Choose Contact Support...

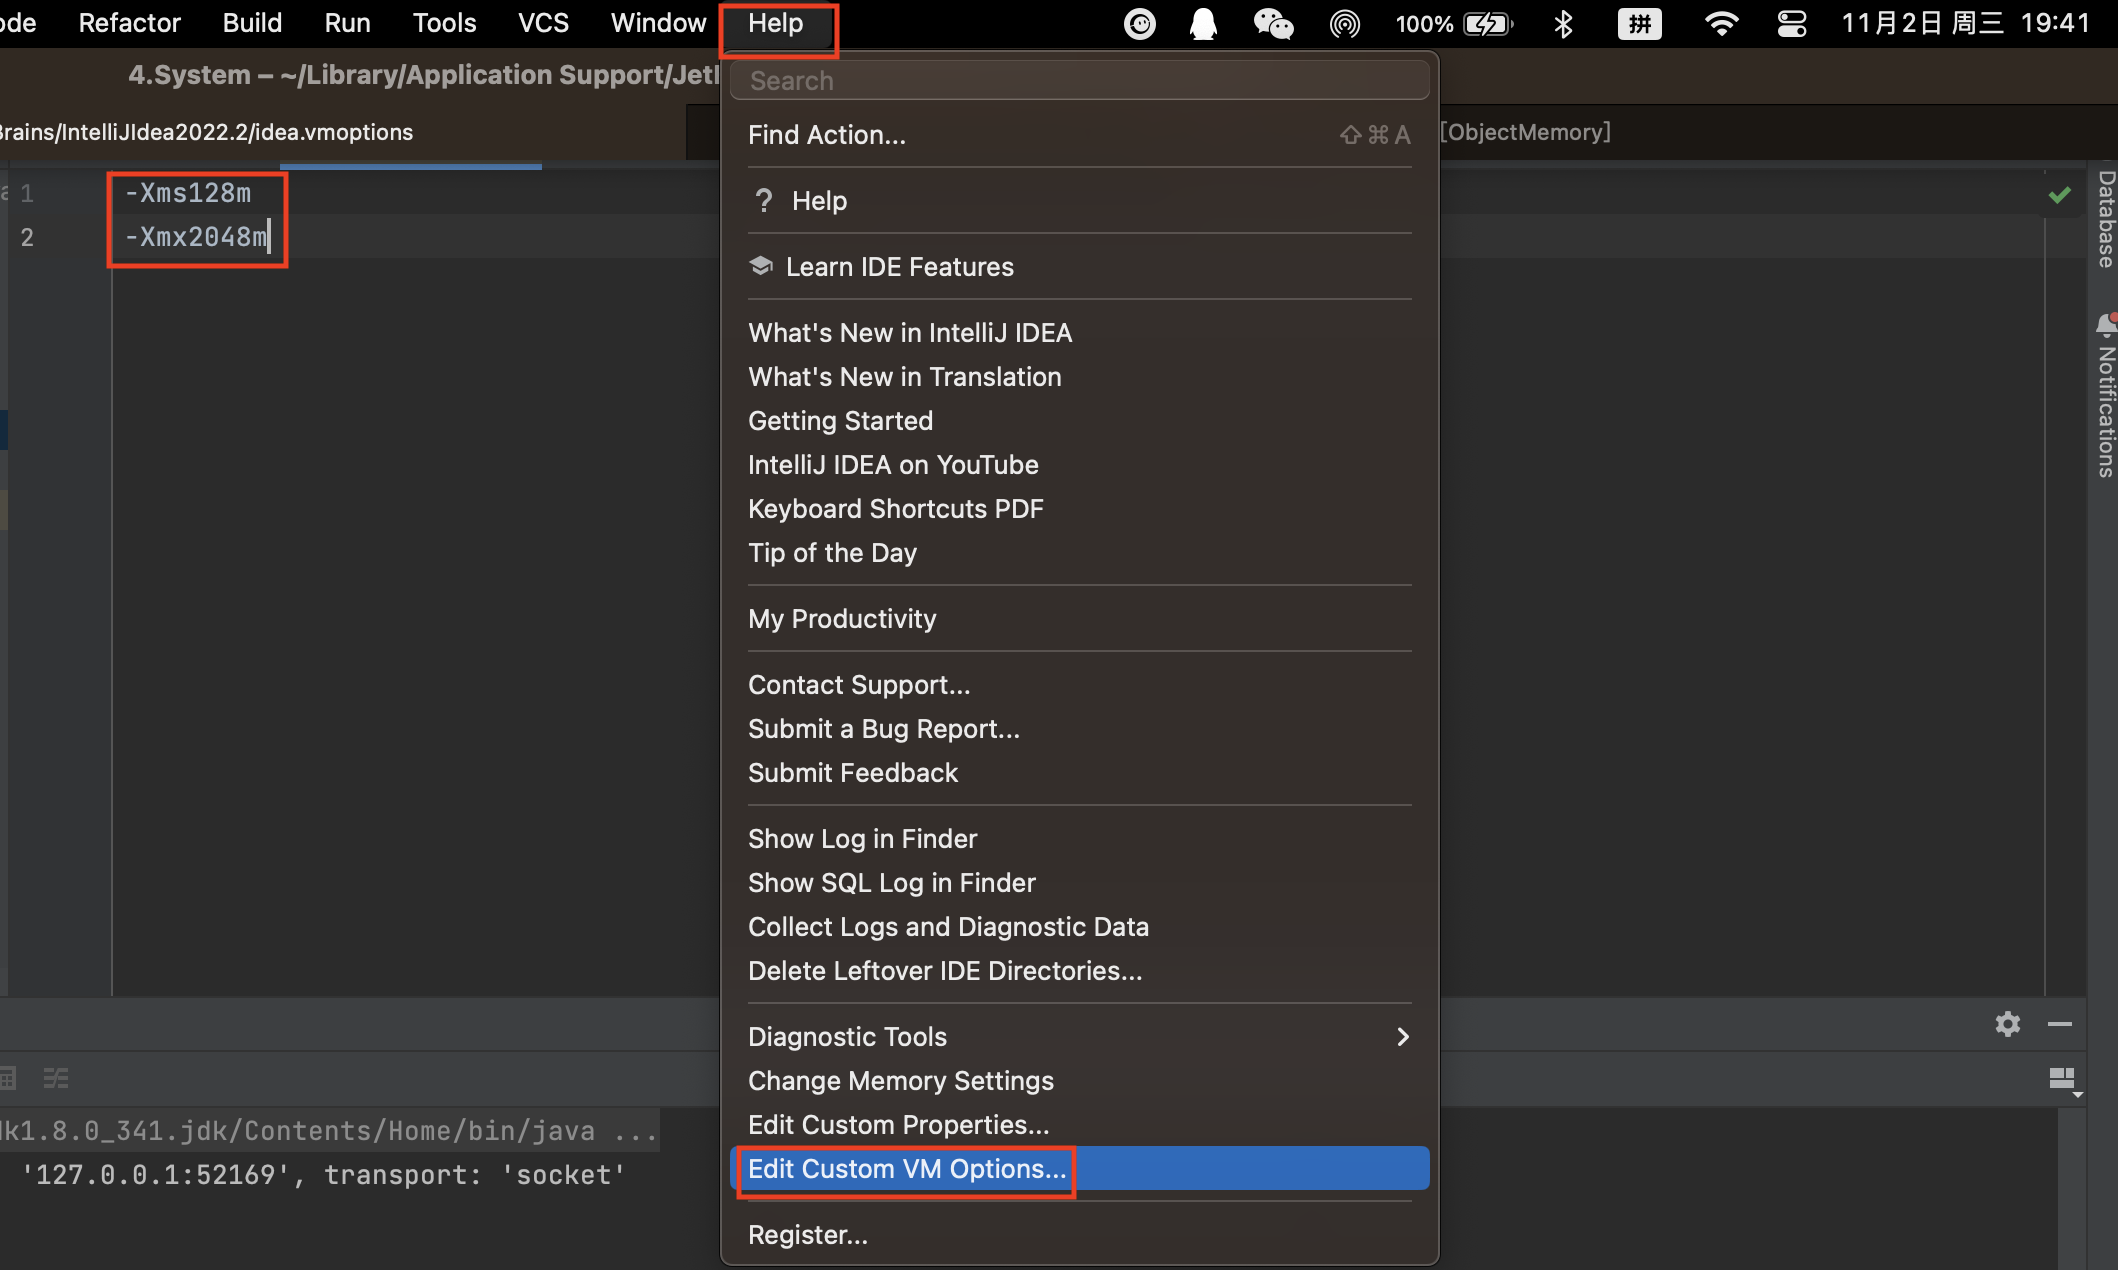1079,685
